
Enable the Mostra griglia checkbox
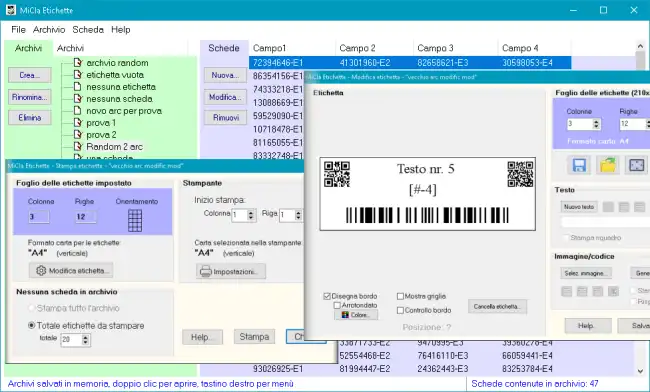coord(400,296)
